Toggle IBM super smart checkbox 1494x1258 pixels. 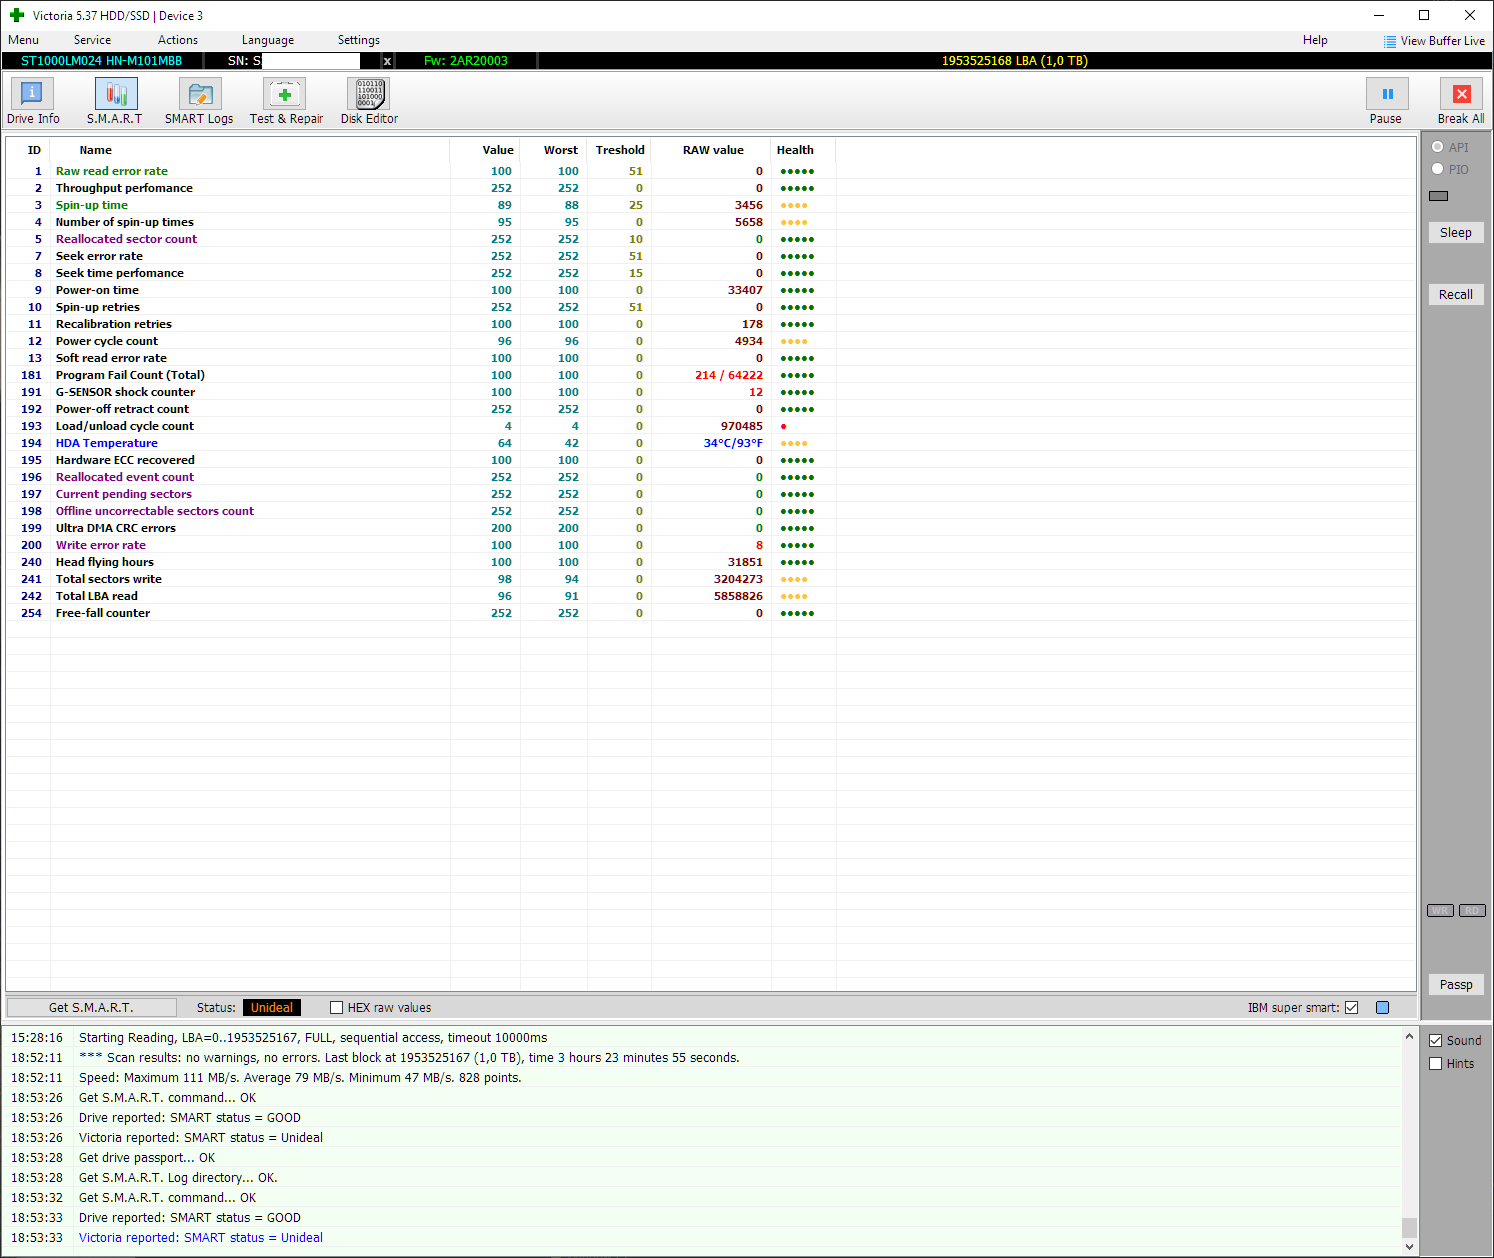tap(1352, 1008)
